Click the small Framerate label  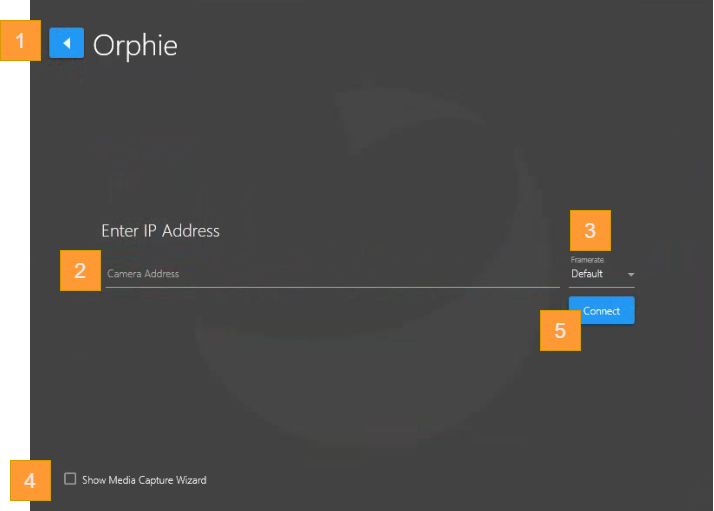pos(587,260)
